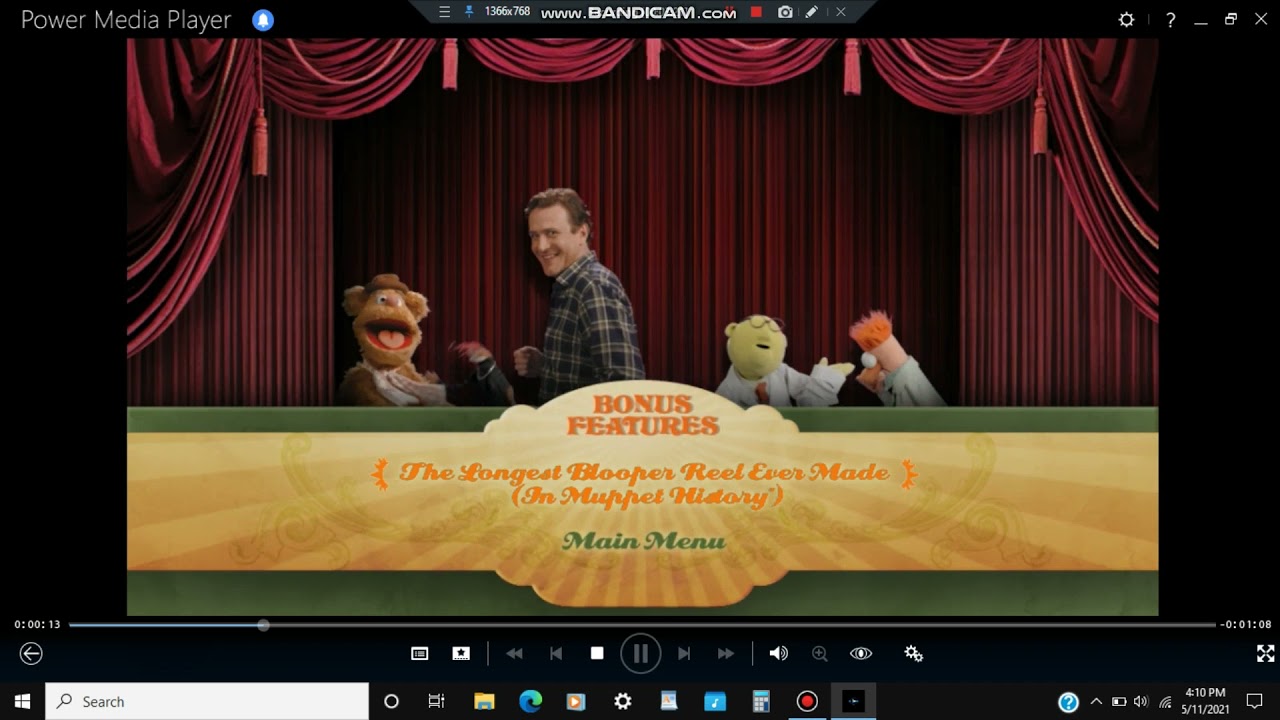
Task: Open the Bandicam hamburger menu
Action: coord(445,12)
